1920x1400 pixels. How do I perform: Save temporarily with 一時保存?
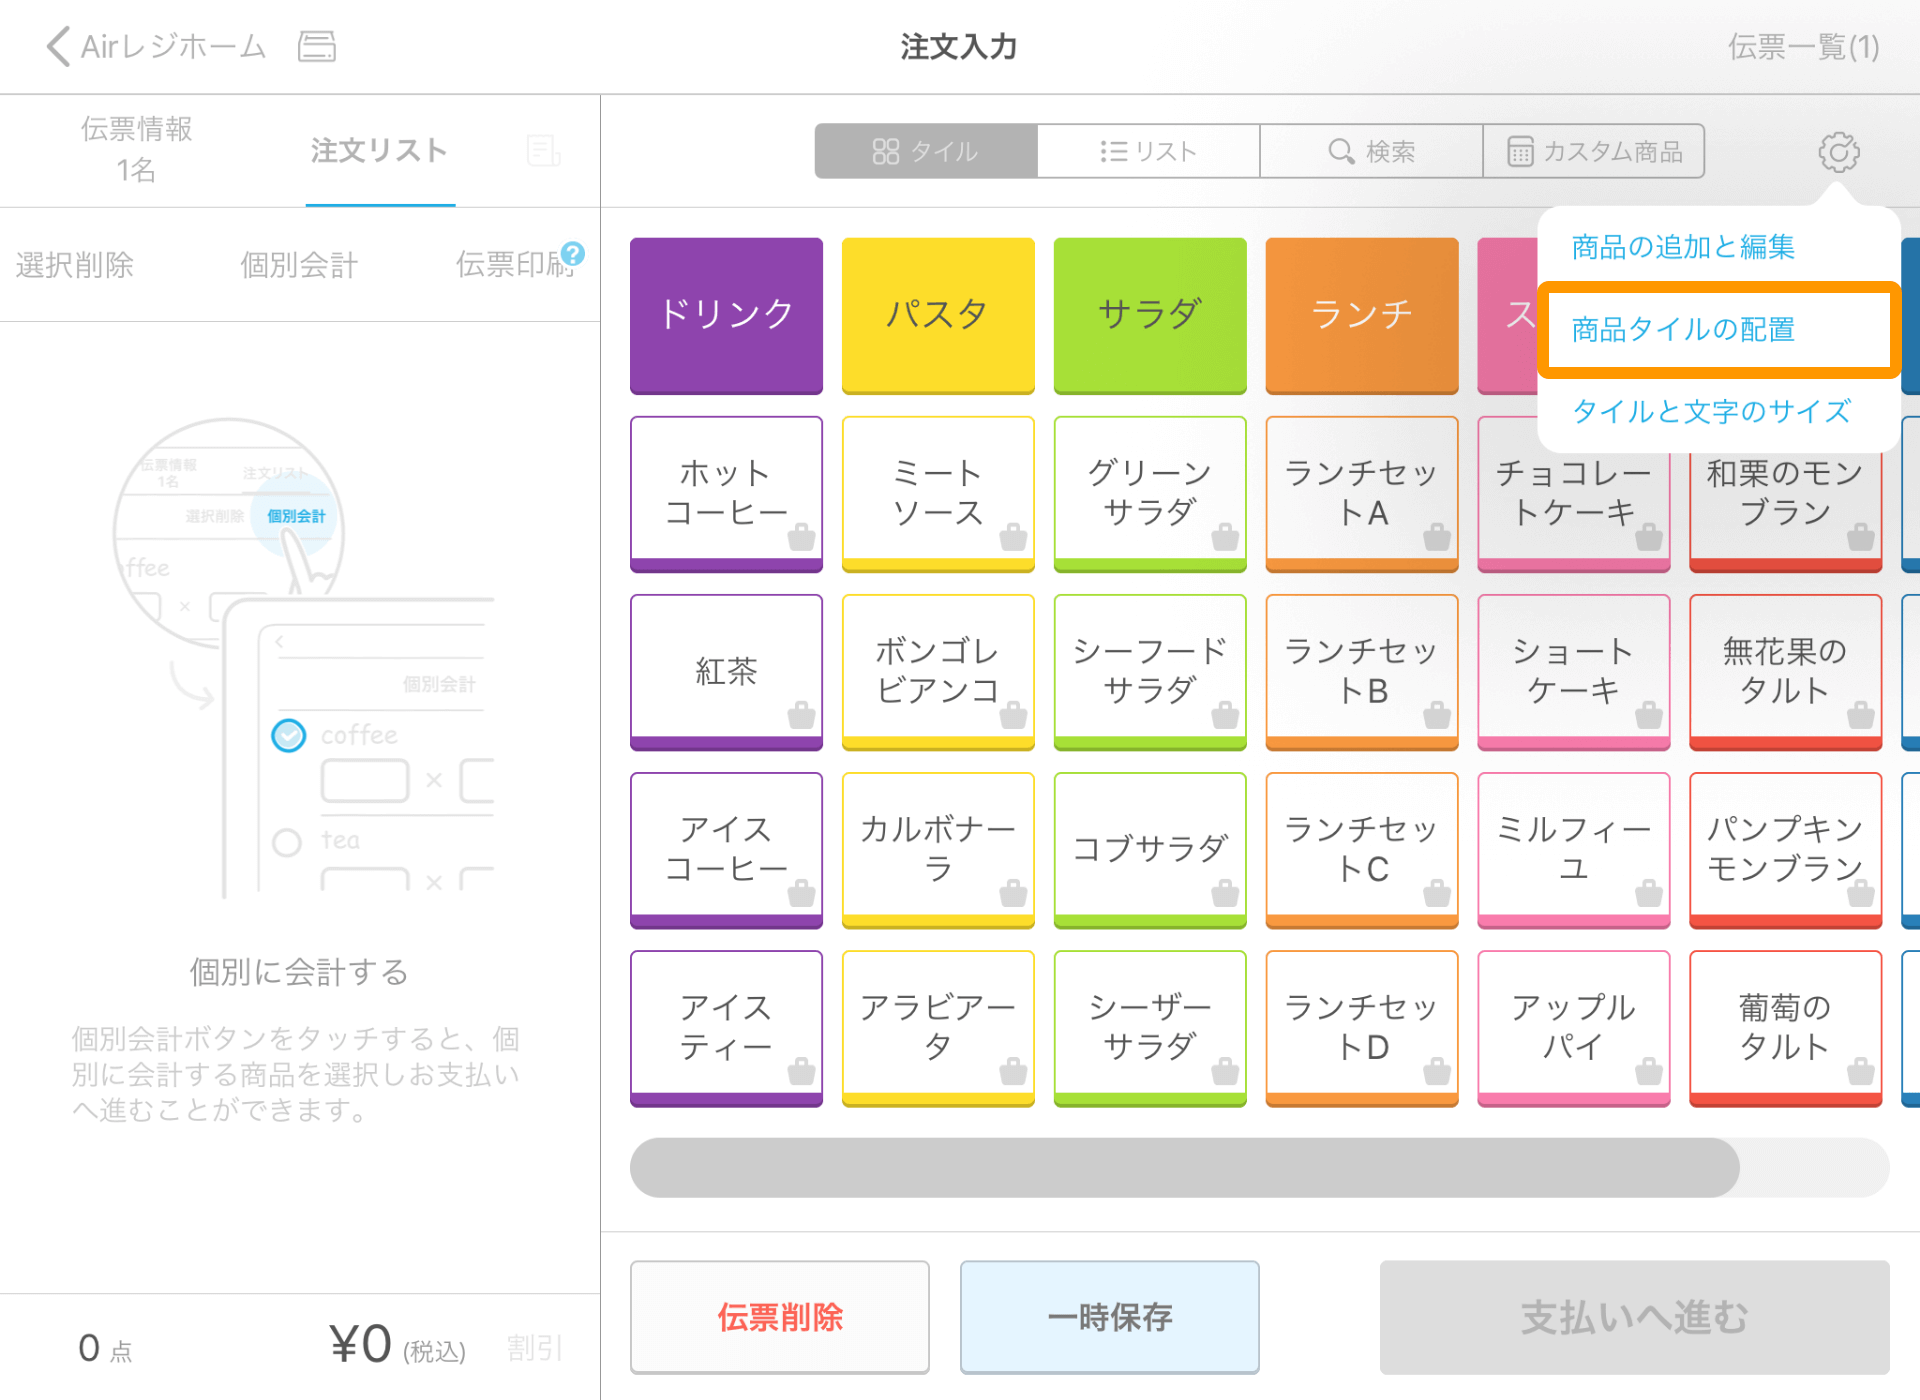(1110, 1317)
